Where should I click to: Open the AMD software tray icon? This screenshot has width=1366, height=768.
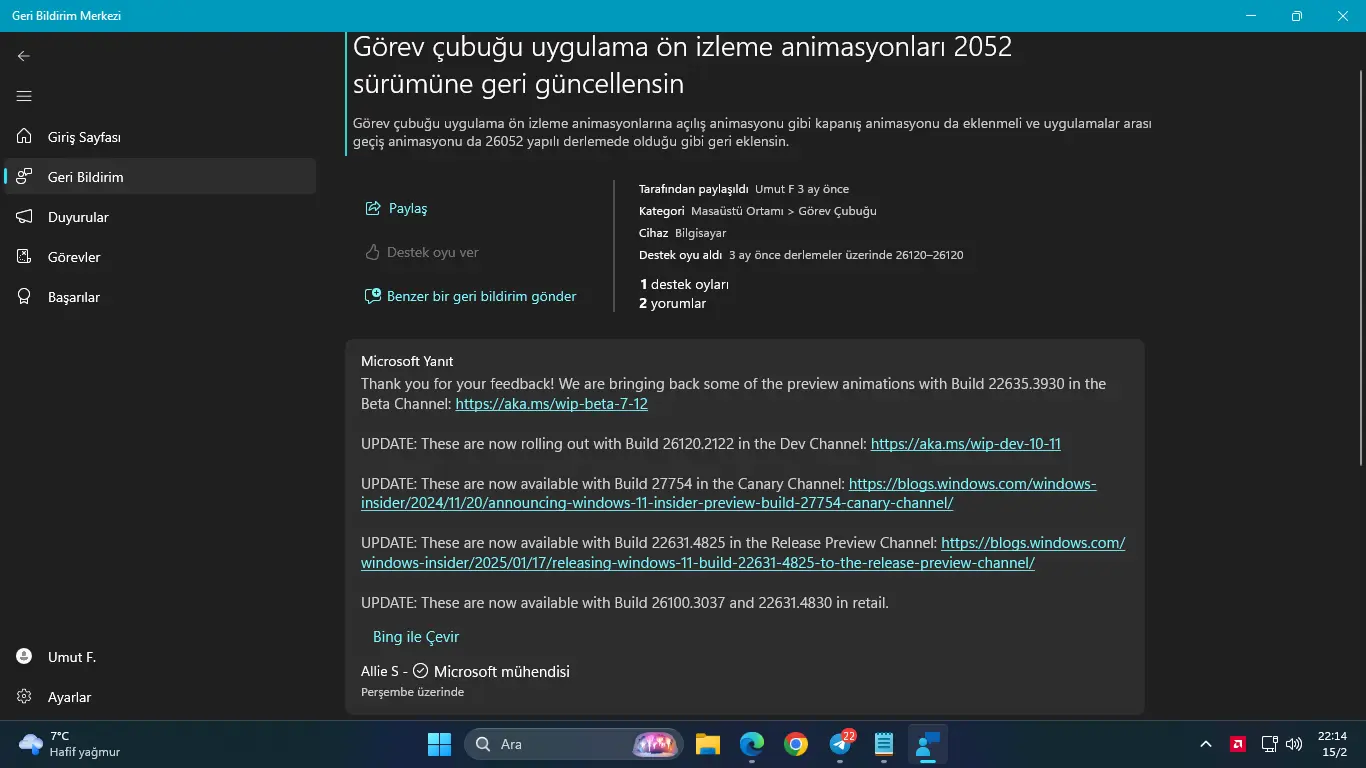coord(1238,744)
